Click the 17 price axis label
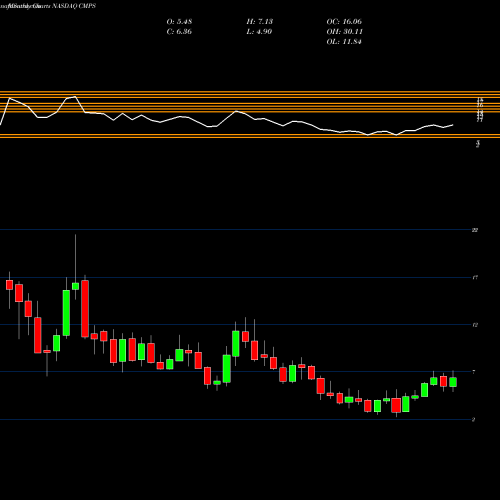The width and height of the screenshot is (500, 500). [475, 277]
